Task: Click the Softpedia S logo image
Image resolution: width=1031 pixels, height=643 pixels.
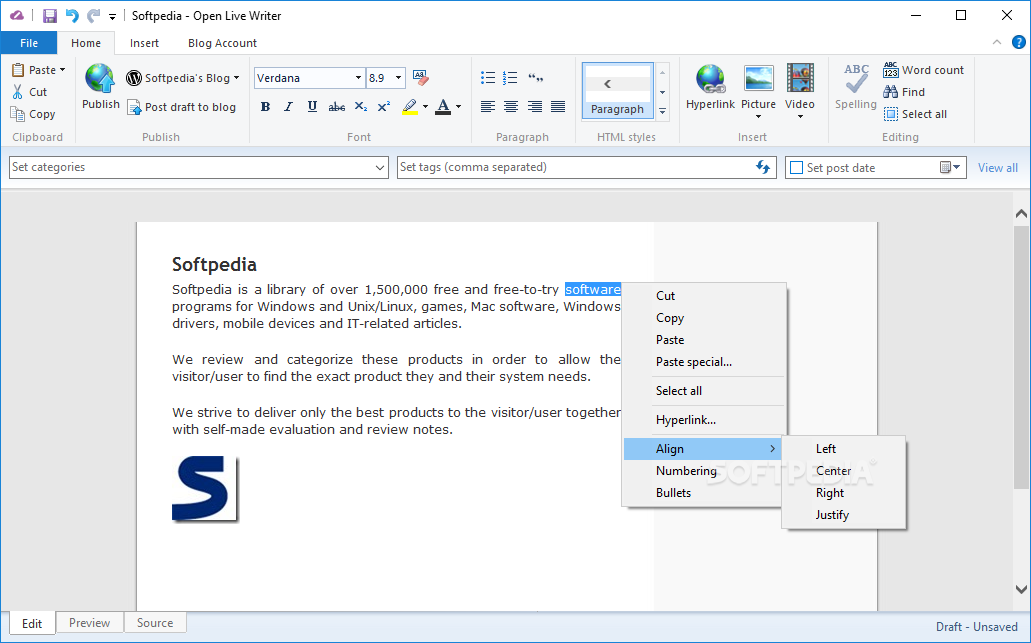Action: [x=204, y=489]
